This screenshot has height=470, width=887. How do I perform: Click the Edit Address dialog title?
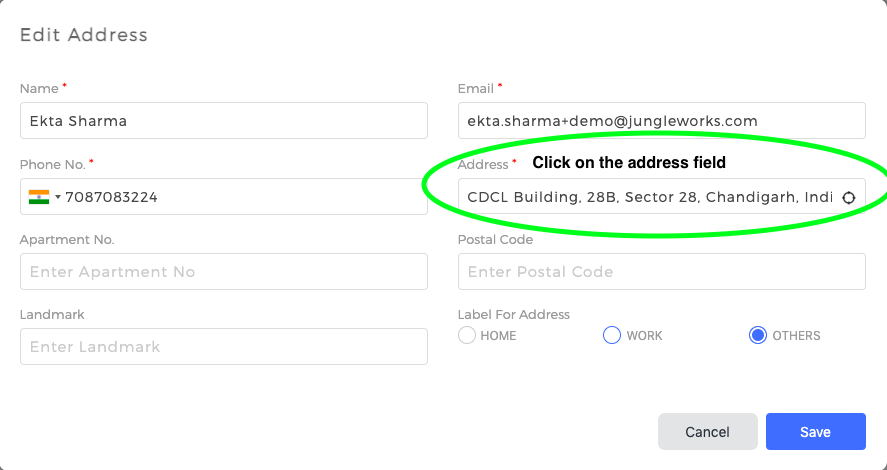(84, 35)
